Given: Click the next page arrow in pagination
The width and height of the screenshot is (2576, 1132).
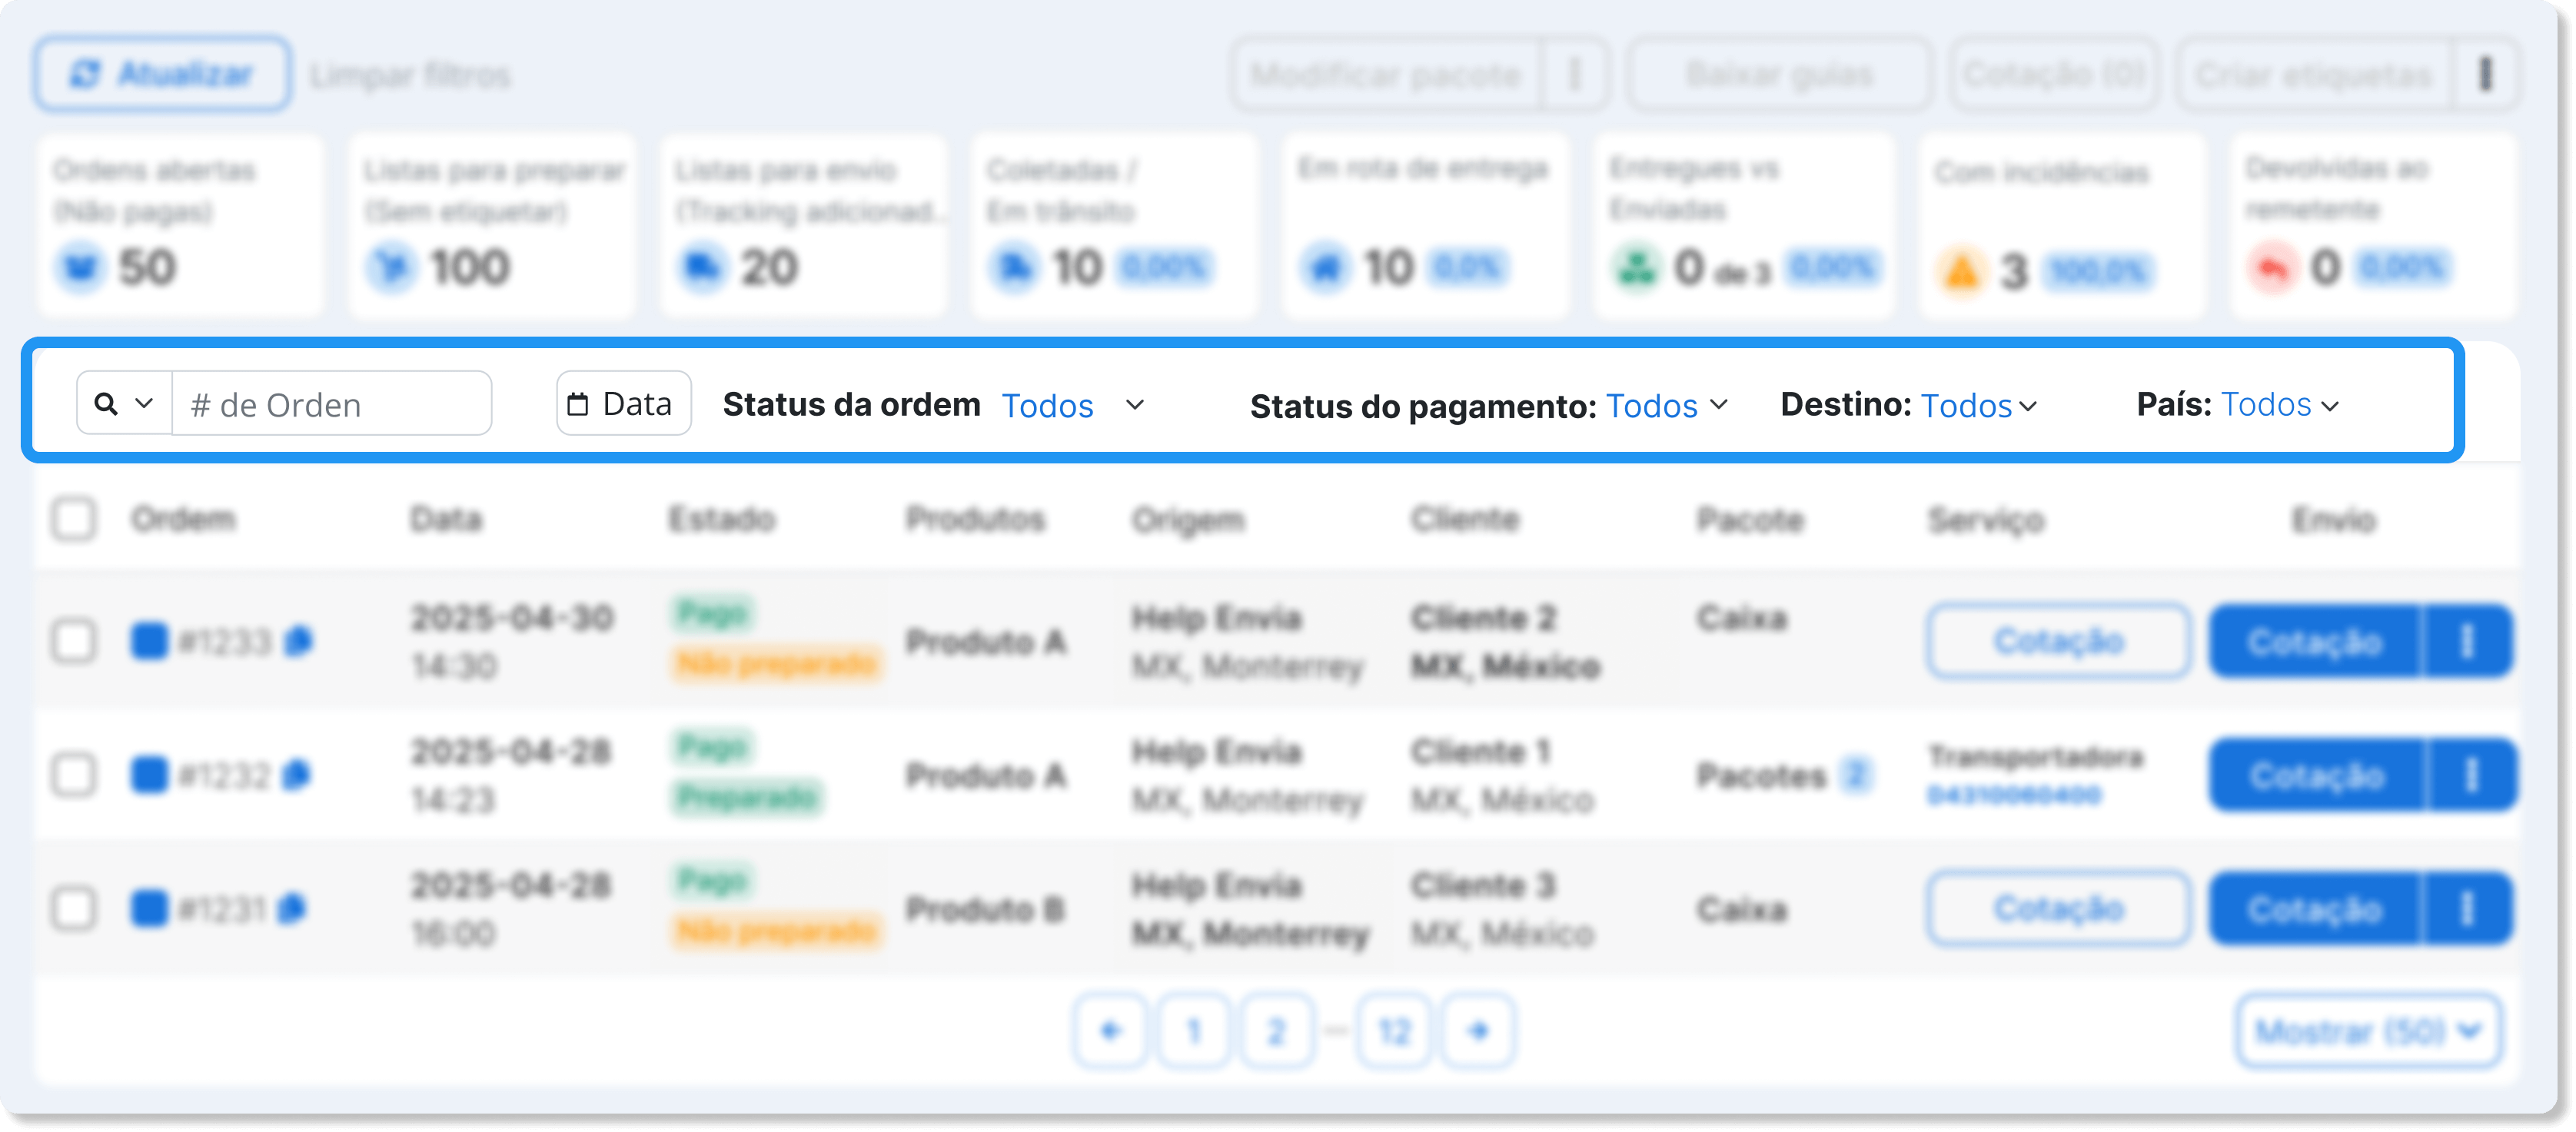Looking at the screenshot, I should [x=1479, y=1030].
